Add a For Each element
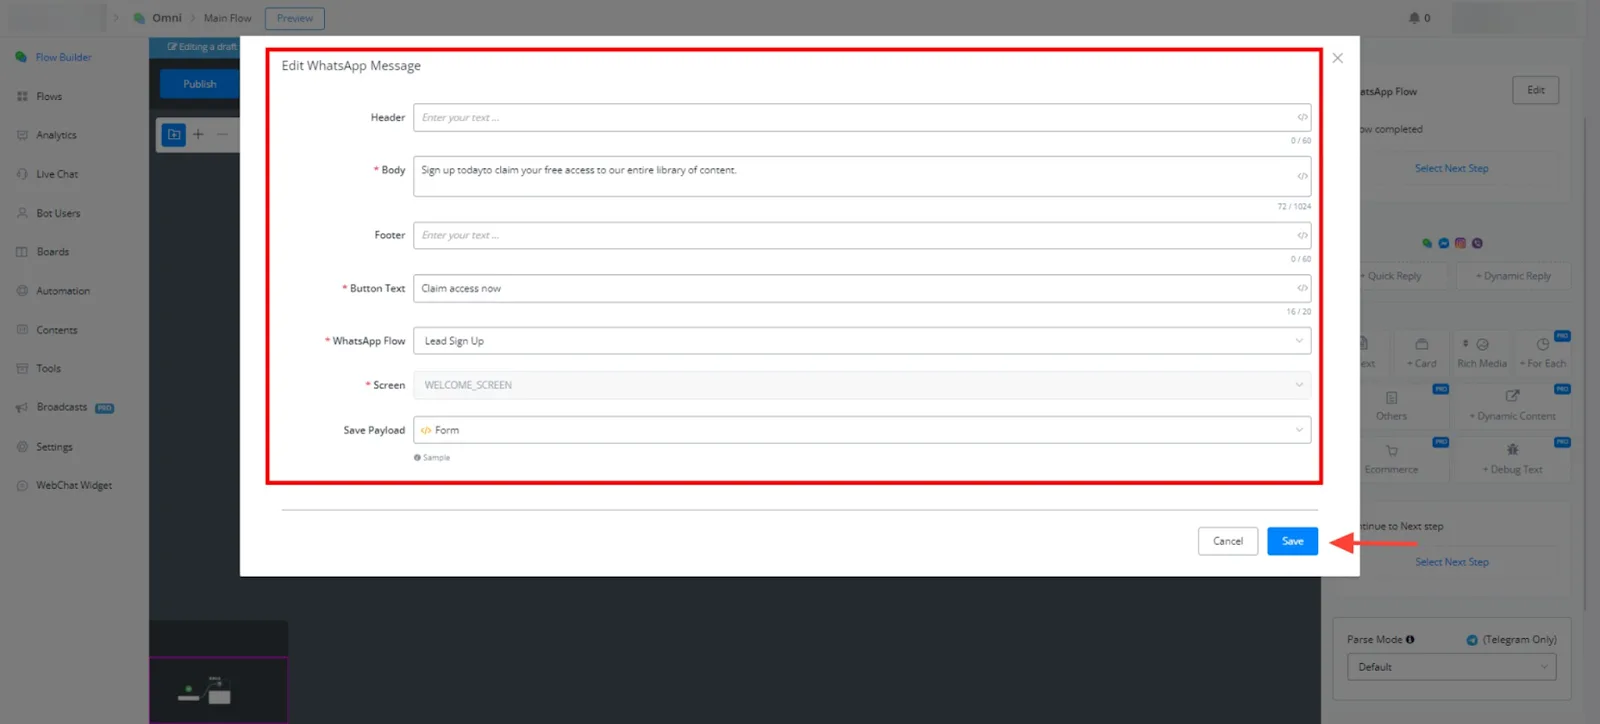This screenshot has height=724, width=1600. pos(1543,352)
